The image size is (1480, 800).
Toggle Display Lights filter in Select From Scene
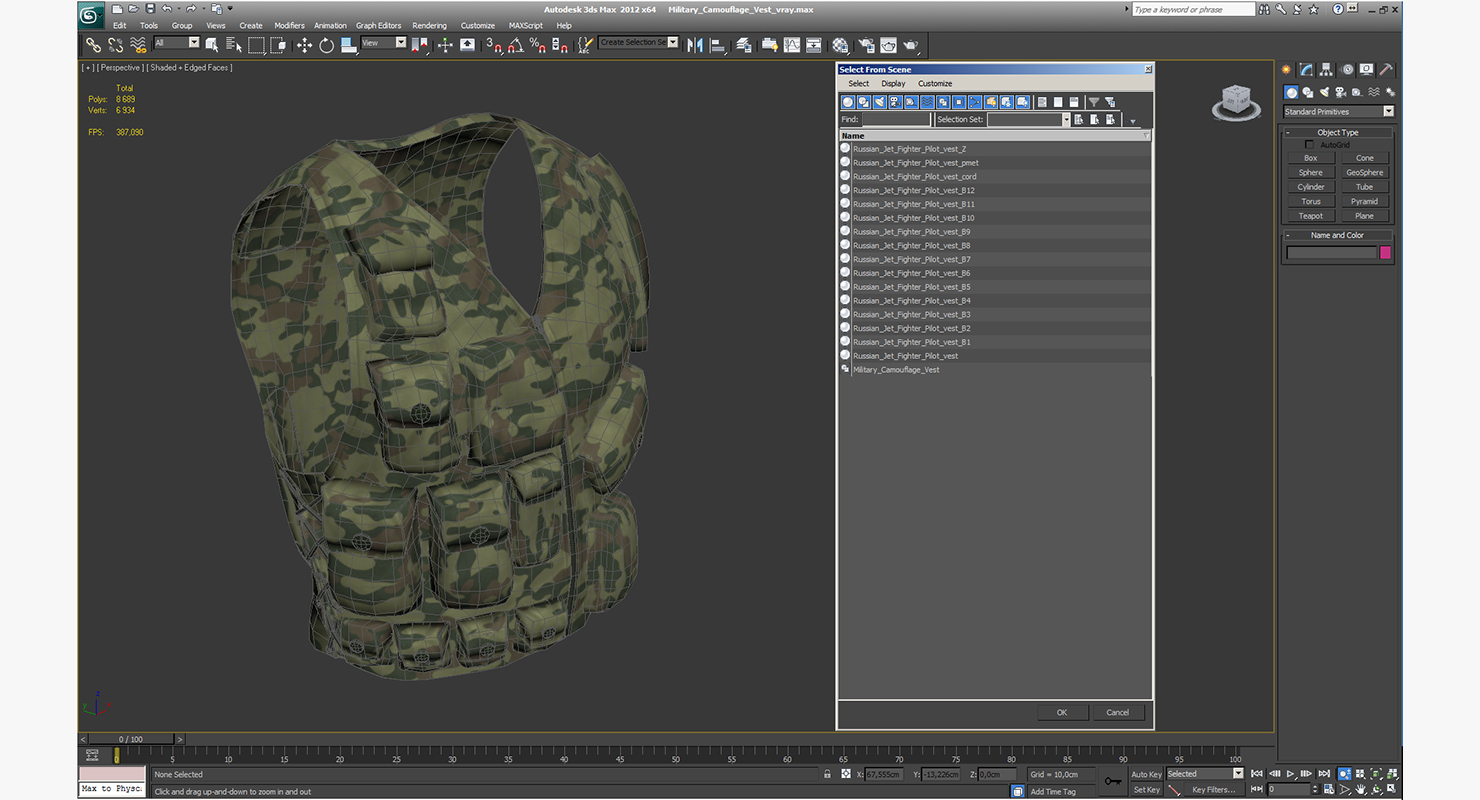coord(879,102)
